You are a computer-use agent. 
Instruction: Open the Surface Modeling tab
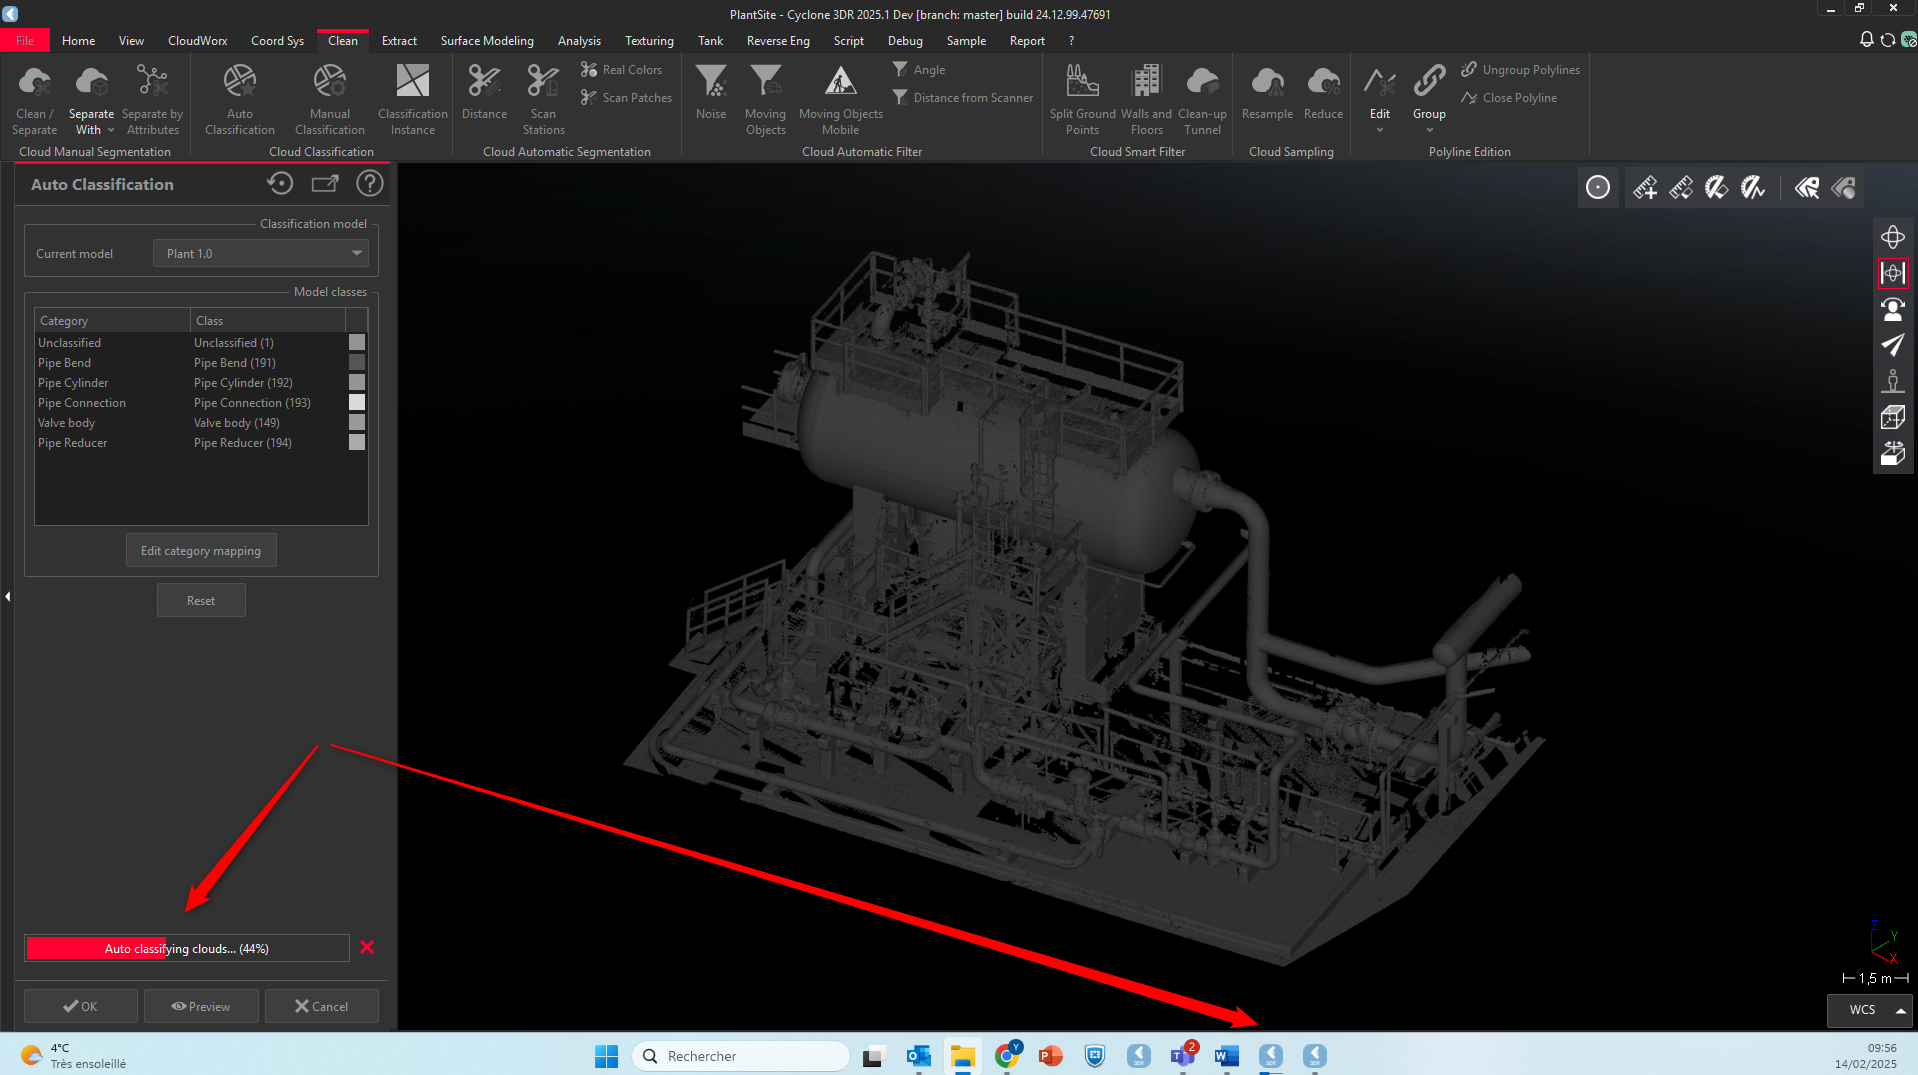click(x=487, y=41)
